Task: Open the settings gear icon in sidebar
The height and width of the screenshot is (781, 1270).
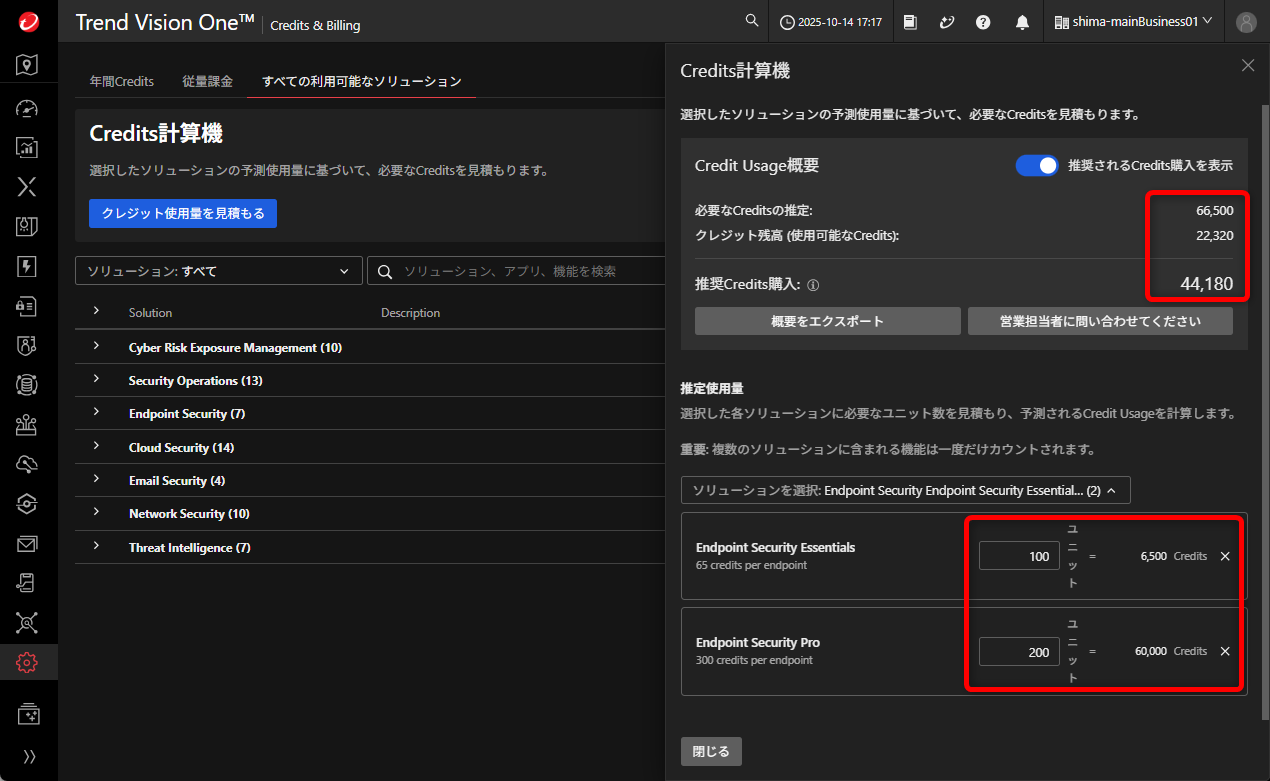Action: [28, 661]
